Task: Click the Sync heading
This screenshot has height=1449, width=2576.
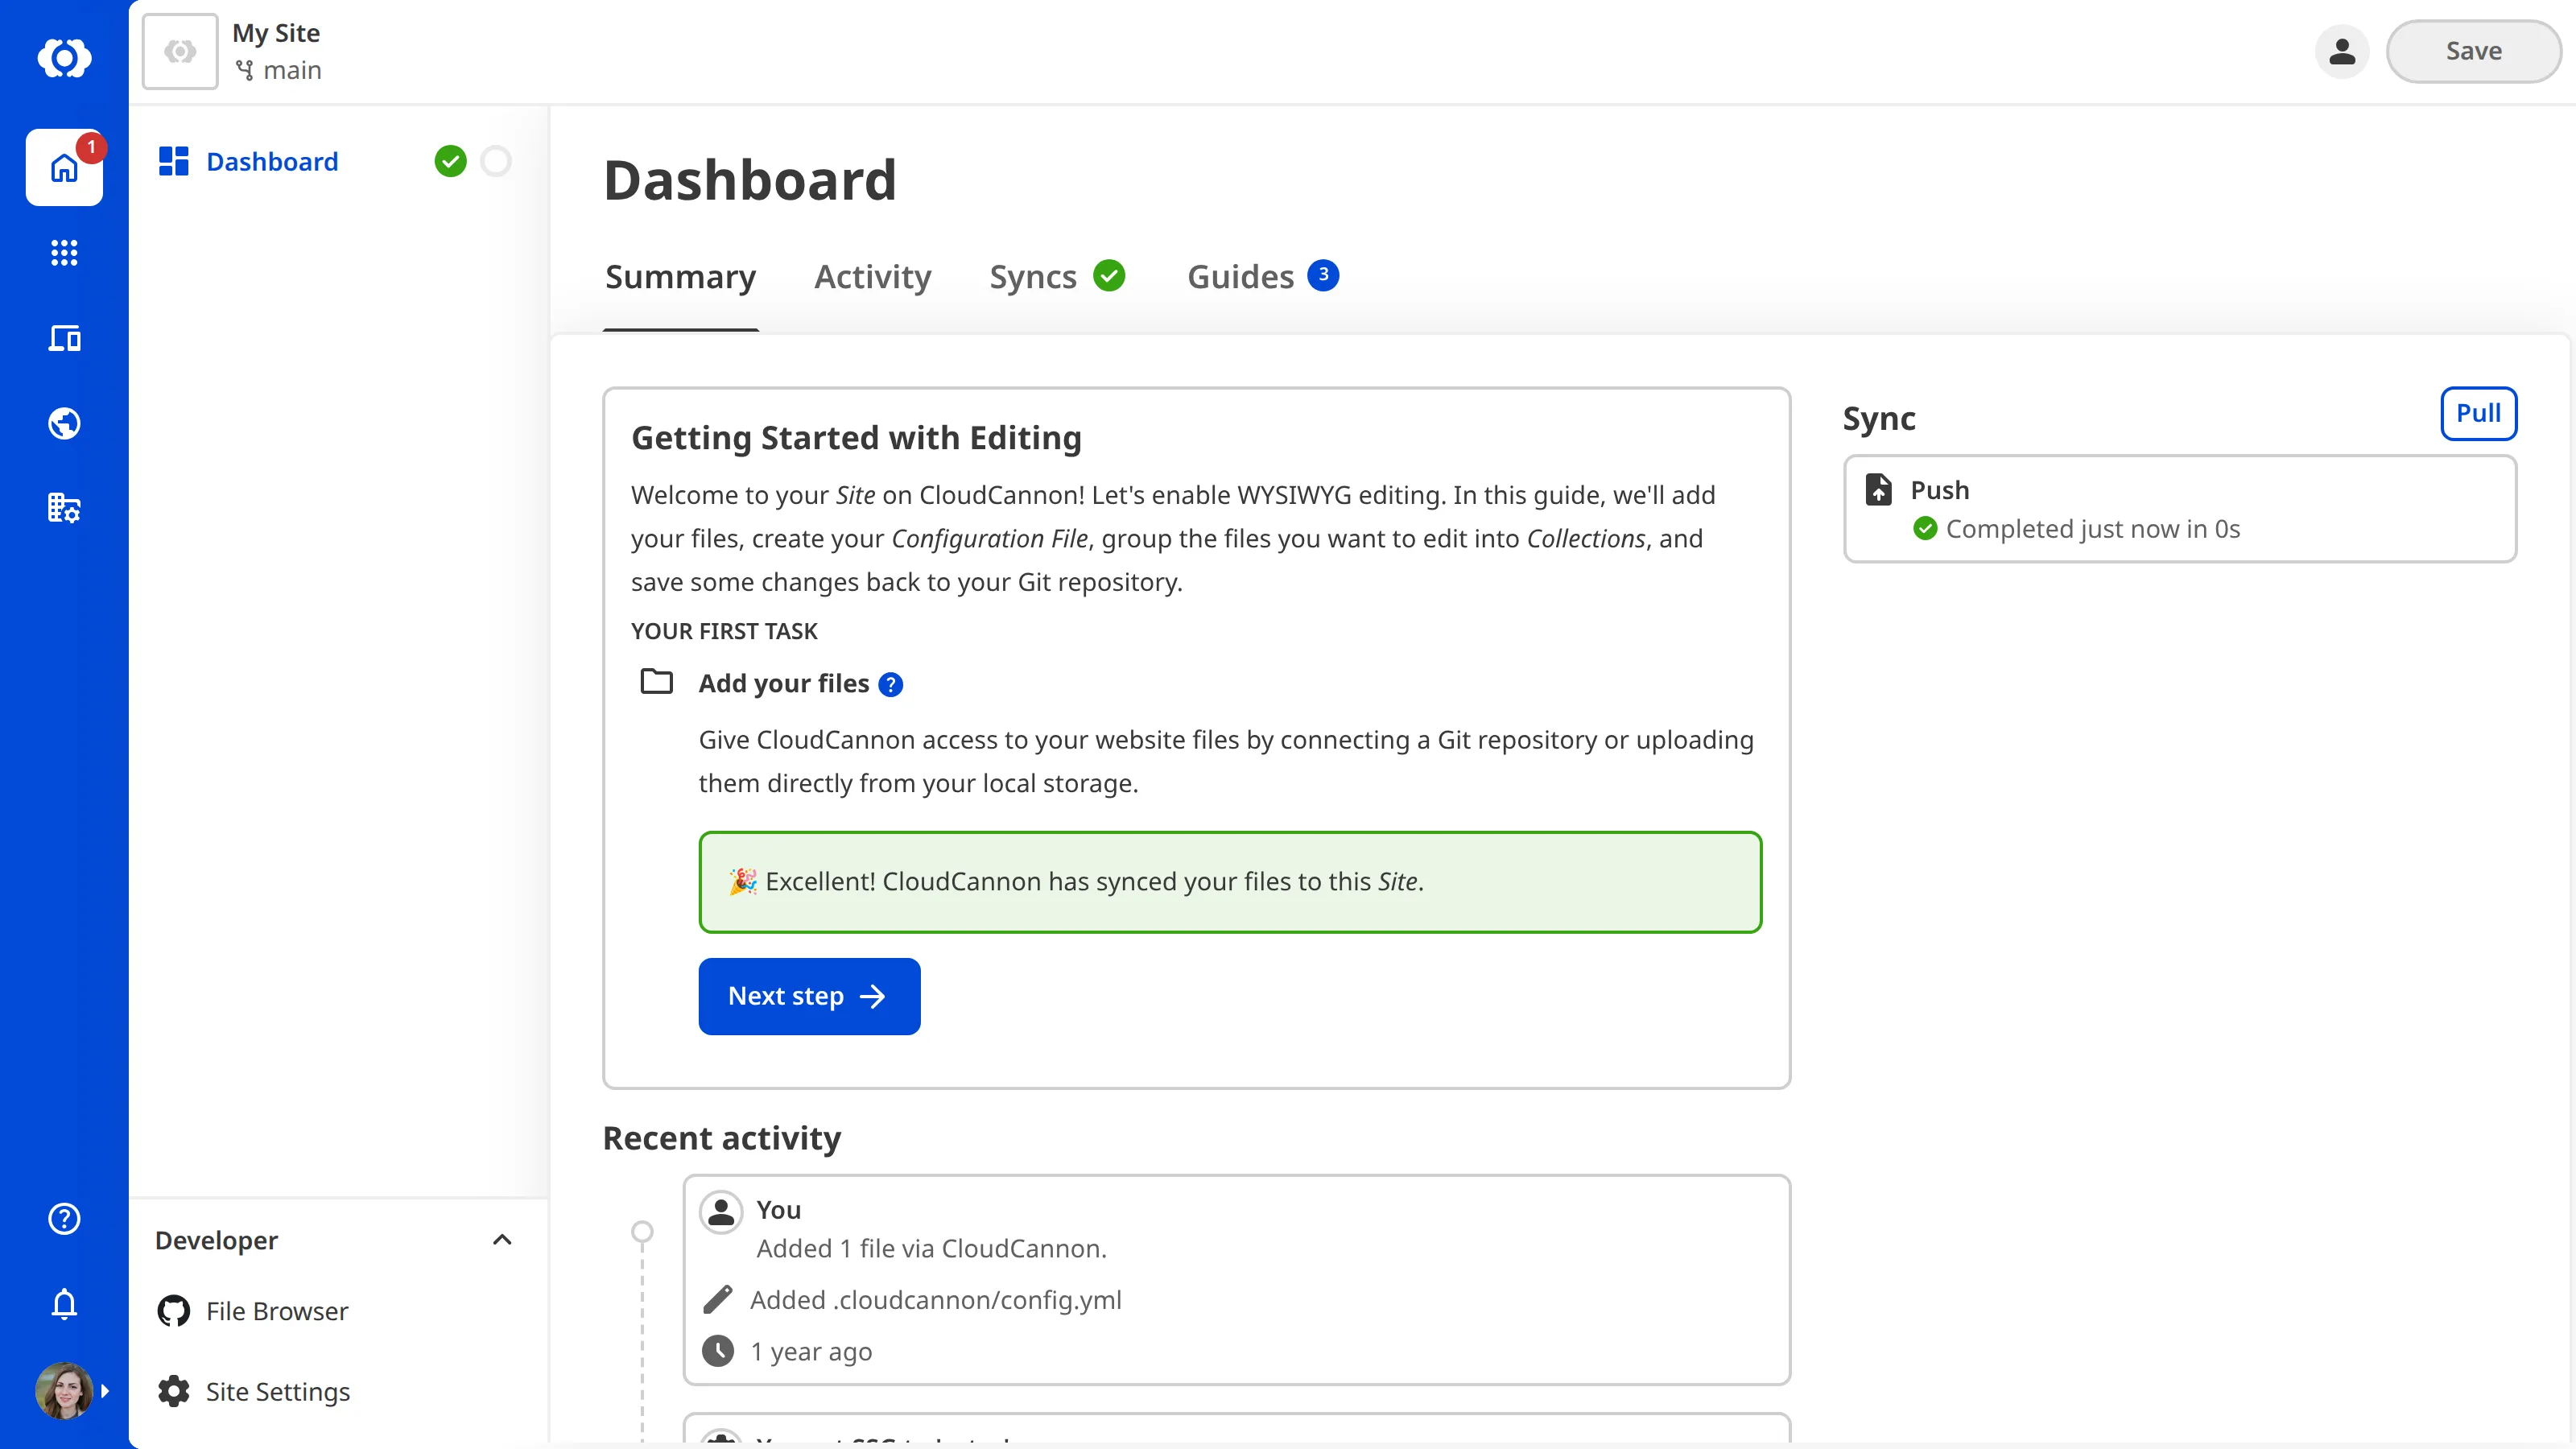Action: 1879,418
